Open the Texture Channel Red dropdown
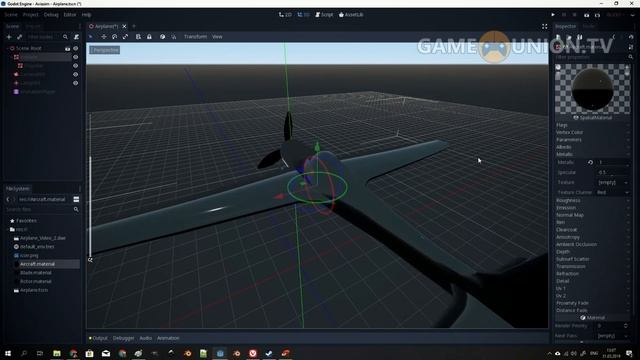The height and width of the screenshot is (360, 640). click(613, 192)
